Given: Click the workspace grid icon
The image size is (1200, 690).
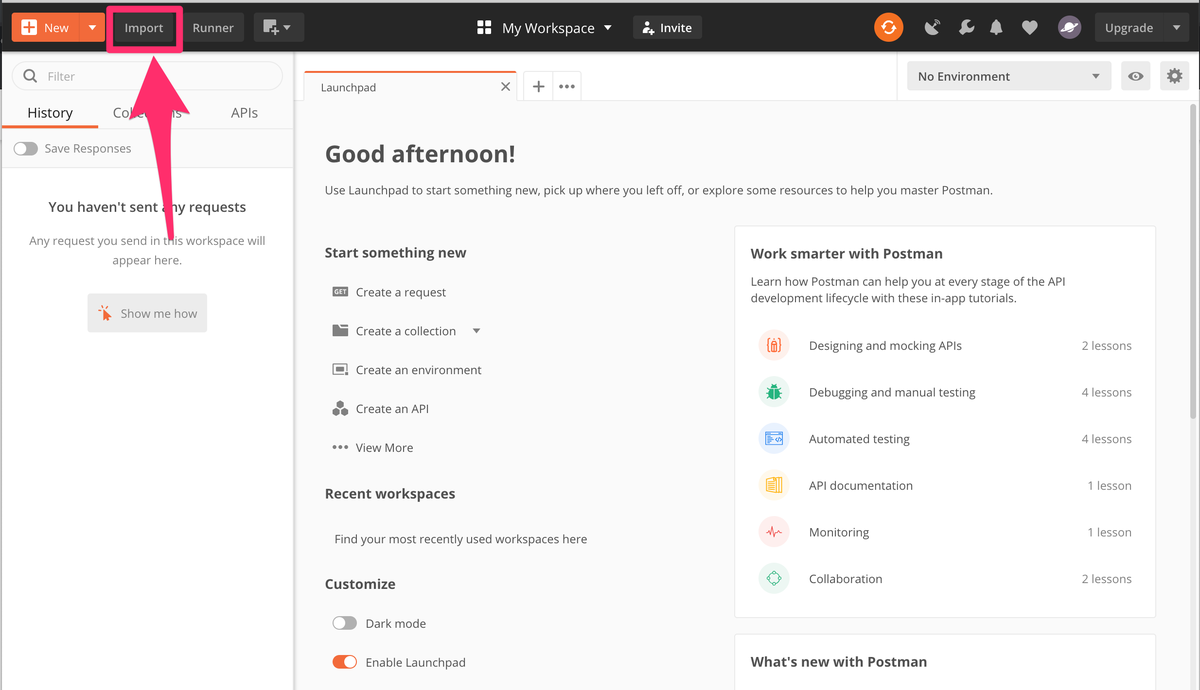Looking at the screenshot, I should [485, 28].
